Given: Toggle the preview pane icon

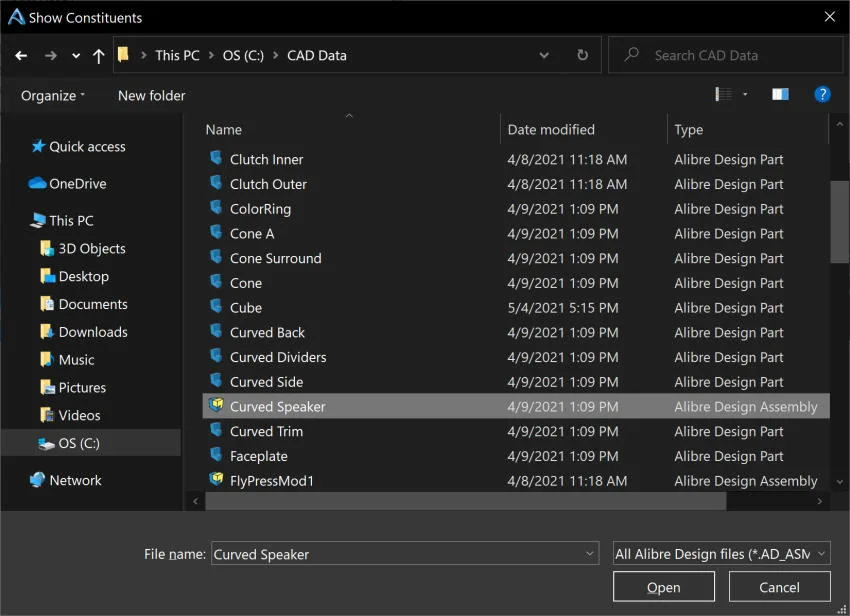Looking at the screenshot, I should [780, 94].
